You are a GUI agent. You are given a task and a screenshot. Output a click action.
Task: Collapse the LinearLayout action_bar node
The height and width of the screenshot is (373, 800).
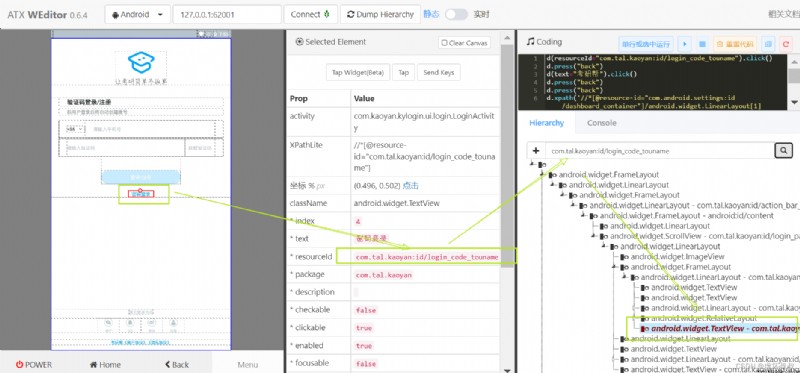(573, 206)
